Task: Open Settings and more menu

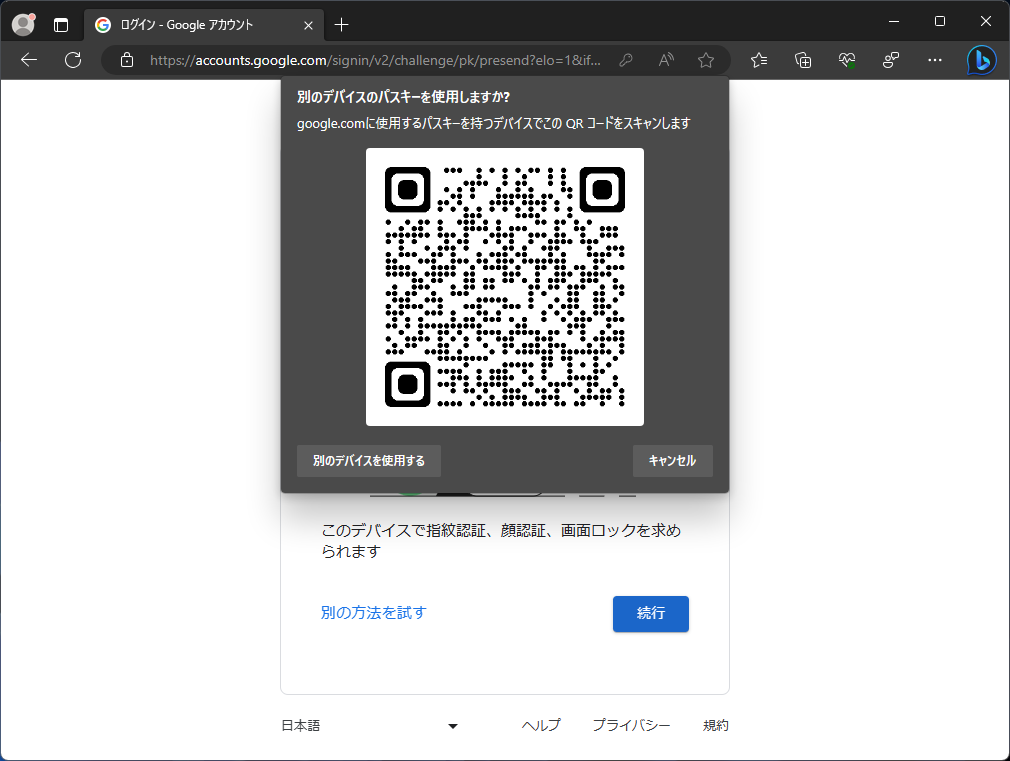Action: (934, 60)
